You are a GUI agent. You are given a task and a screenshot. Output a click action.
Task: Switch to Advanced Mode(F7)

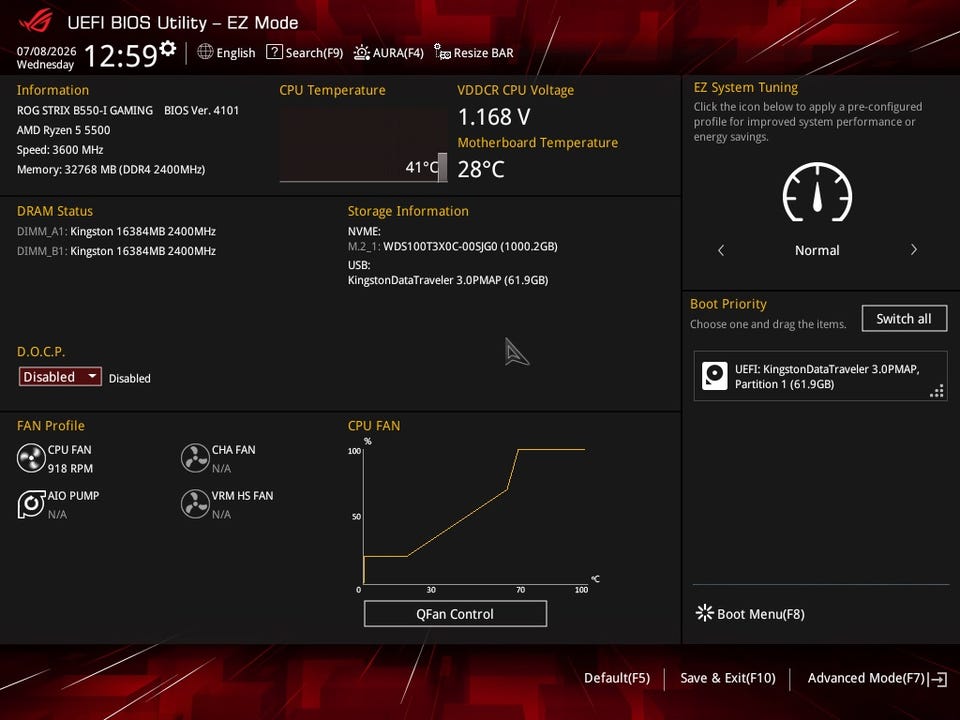pyautogui.click(x=877, y=678)
